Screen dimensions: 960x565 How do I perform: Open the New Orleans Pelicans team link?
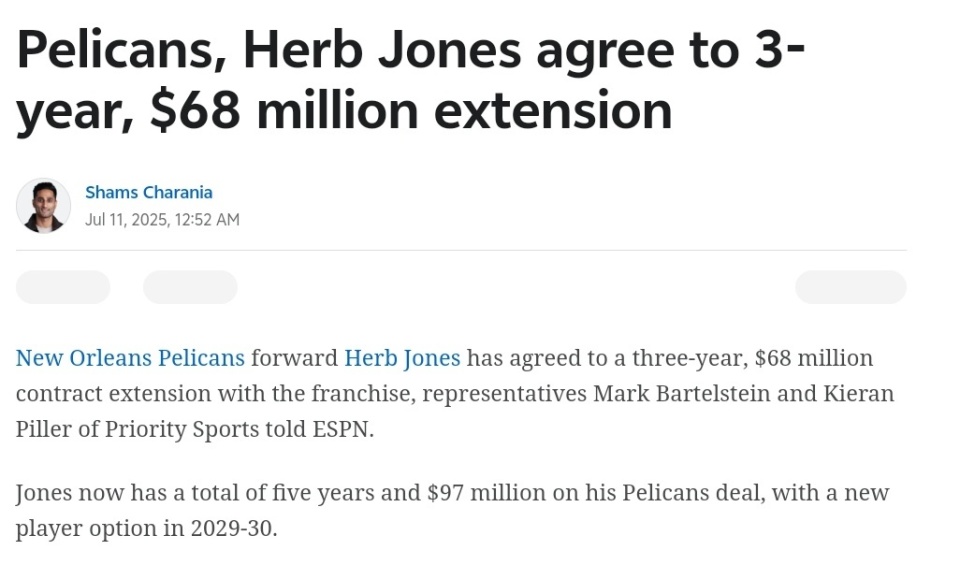130,357
